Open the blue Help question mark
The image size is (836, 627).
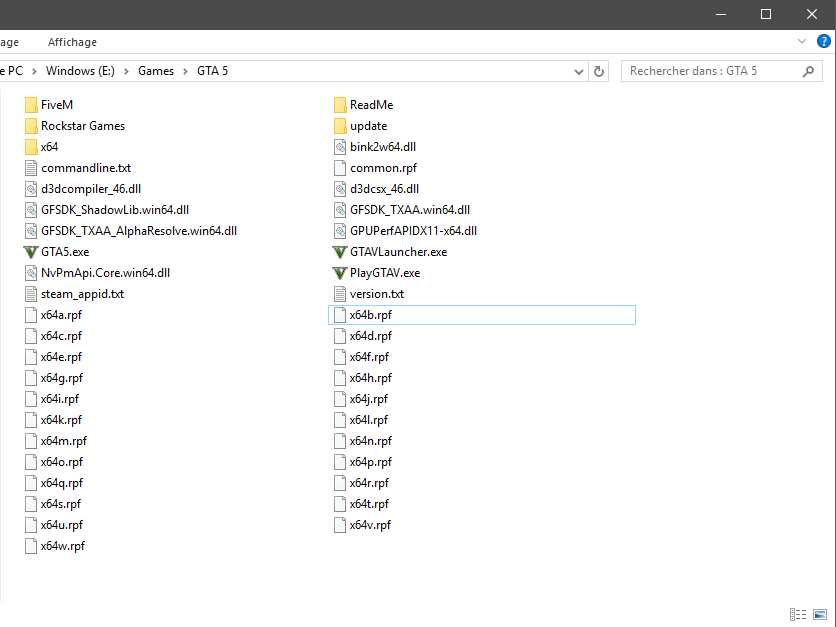[823, 41]
